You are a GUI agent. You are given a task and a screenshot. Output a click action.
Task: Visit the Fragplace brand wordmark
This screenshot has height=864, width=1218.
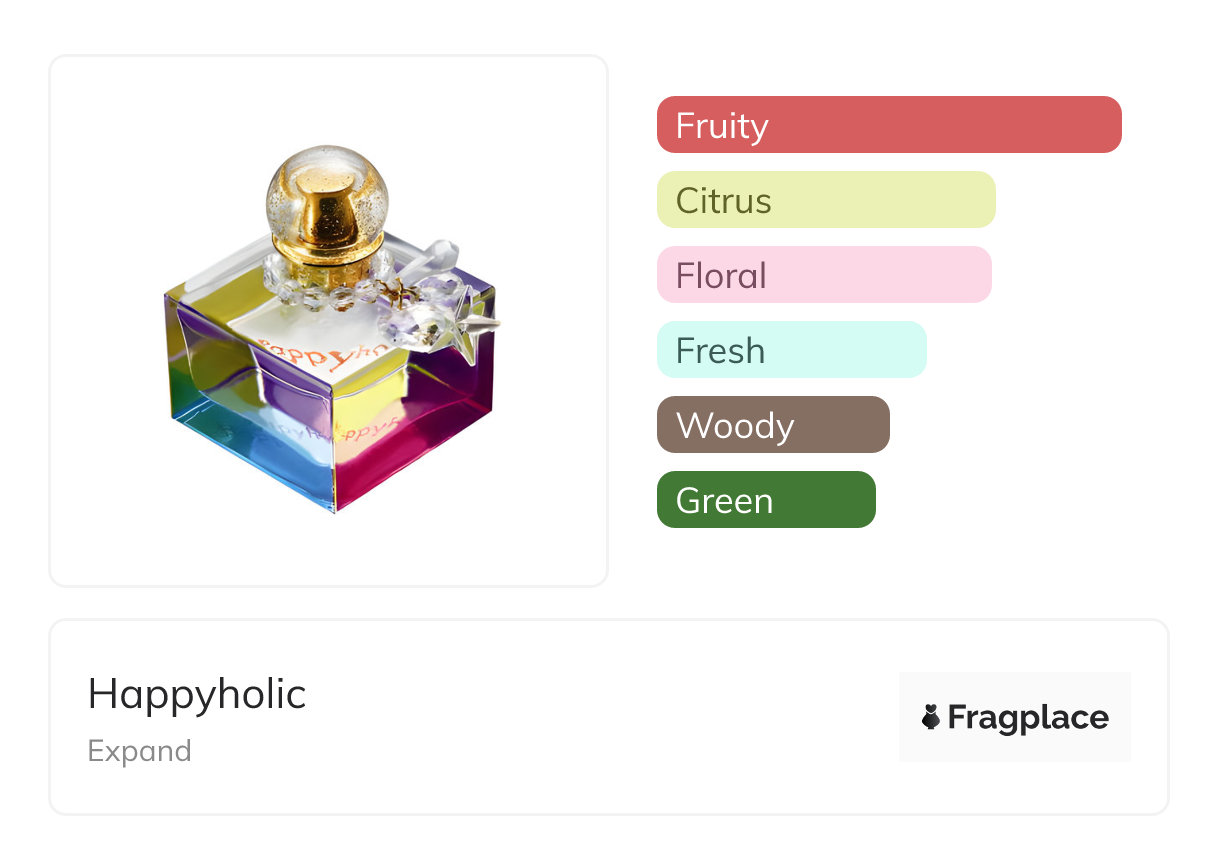click(x=1028, y=718)
